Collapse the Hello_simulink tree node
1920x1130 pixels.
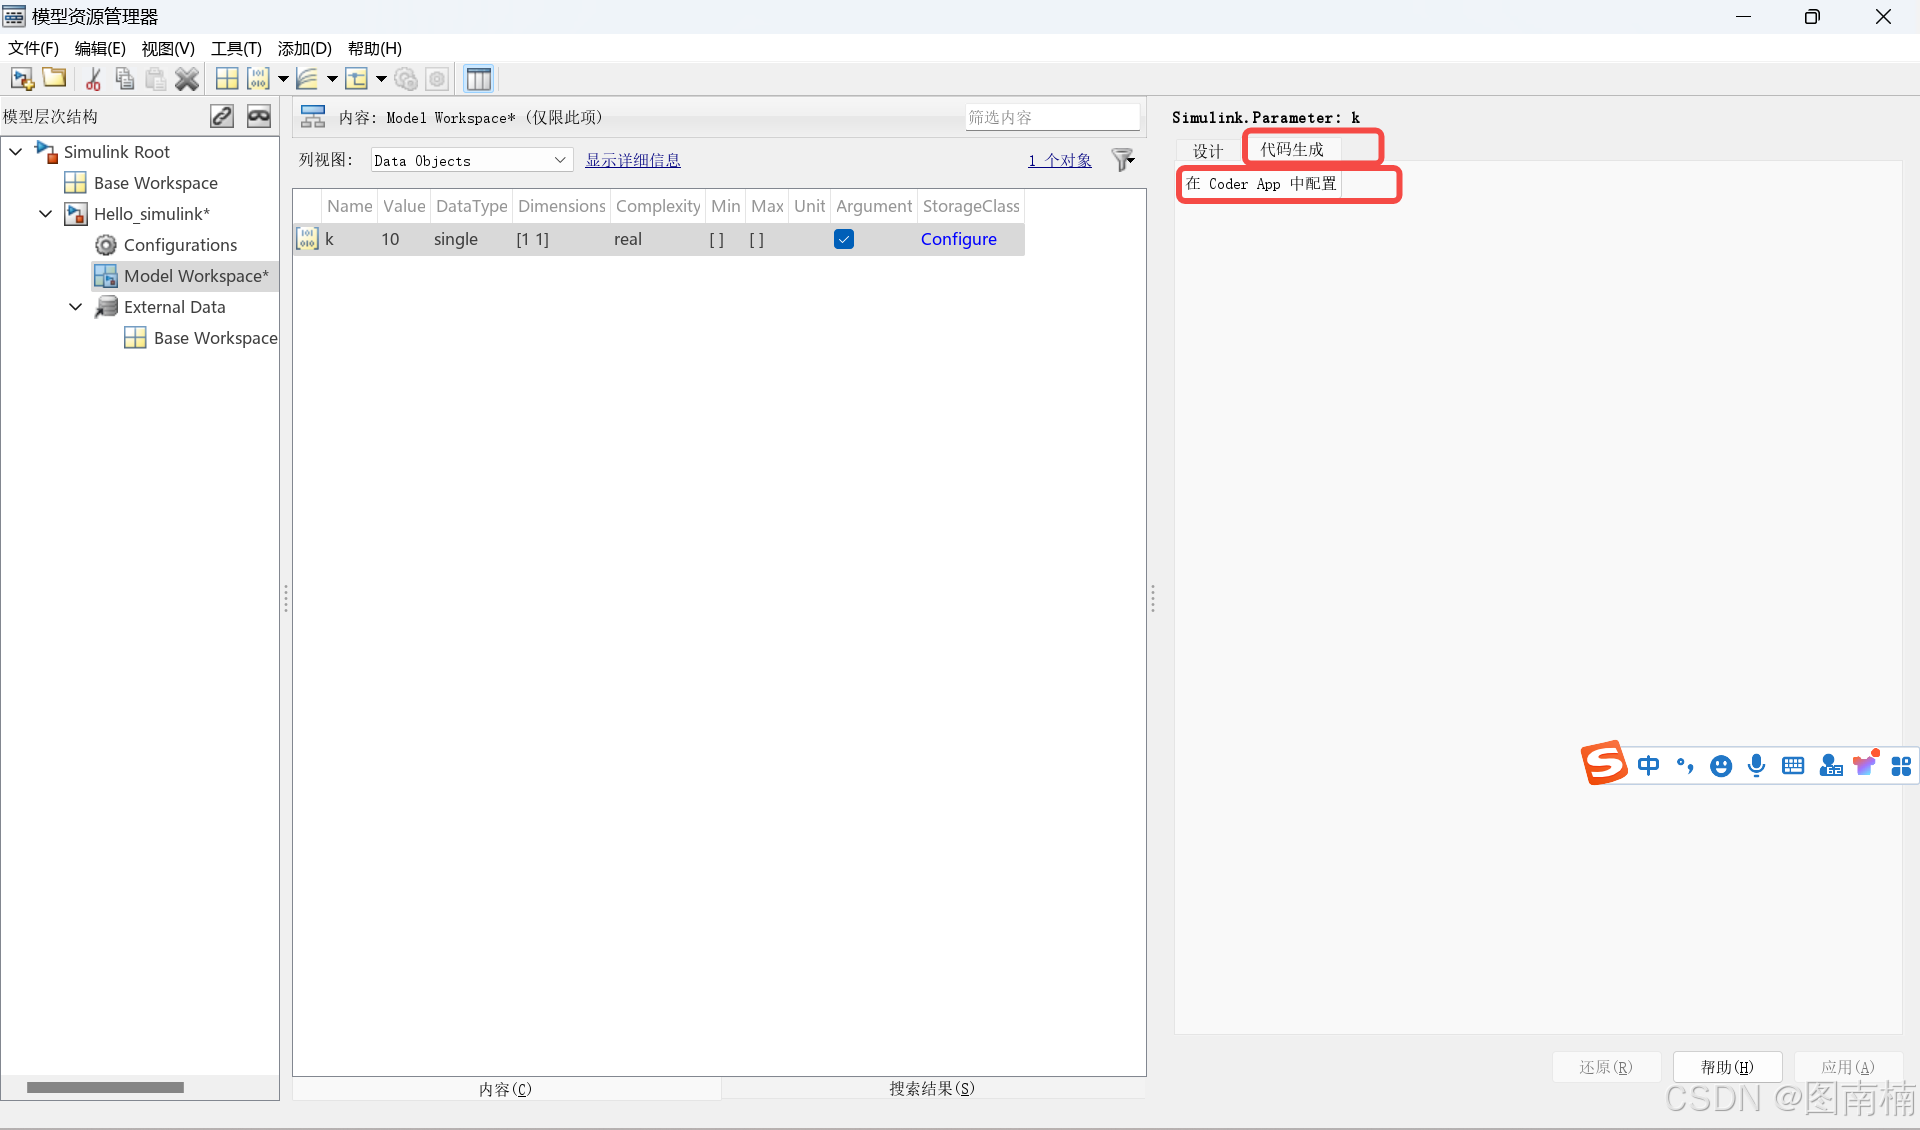point(46,214)
